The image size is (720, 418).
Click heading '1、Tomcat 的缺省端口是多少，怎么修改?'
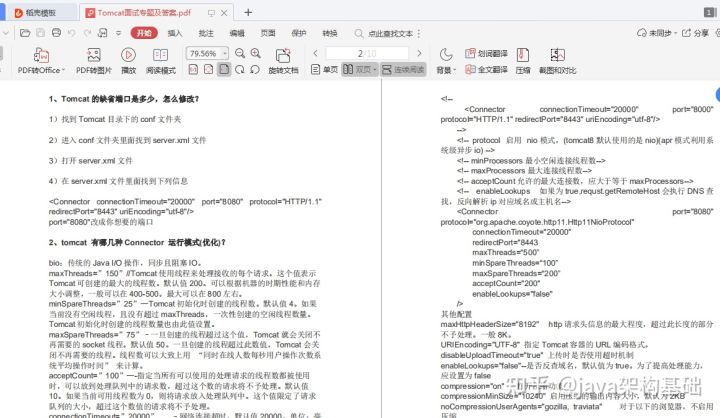[124, 99]
